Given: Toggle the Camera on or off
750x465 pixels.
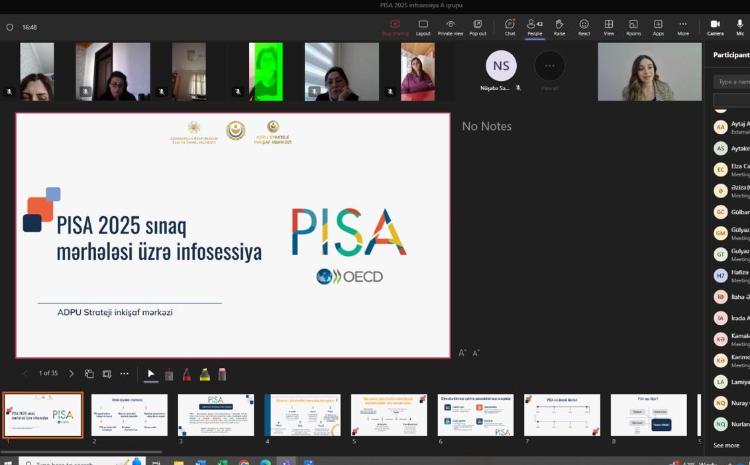Looking at the screenshot, I should click(x=715, y=26).
